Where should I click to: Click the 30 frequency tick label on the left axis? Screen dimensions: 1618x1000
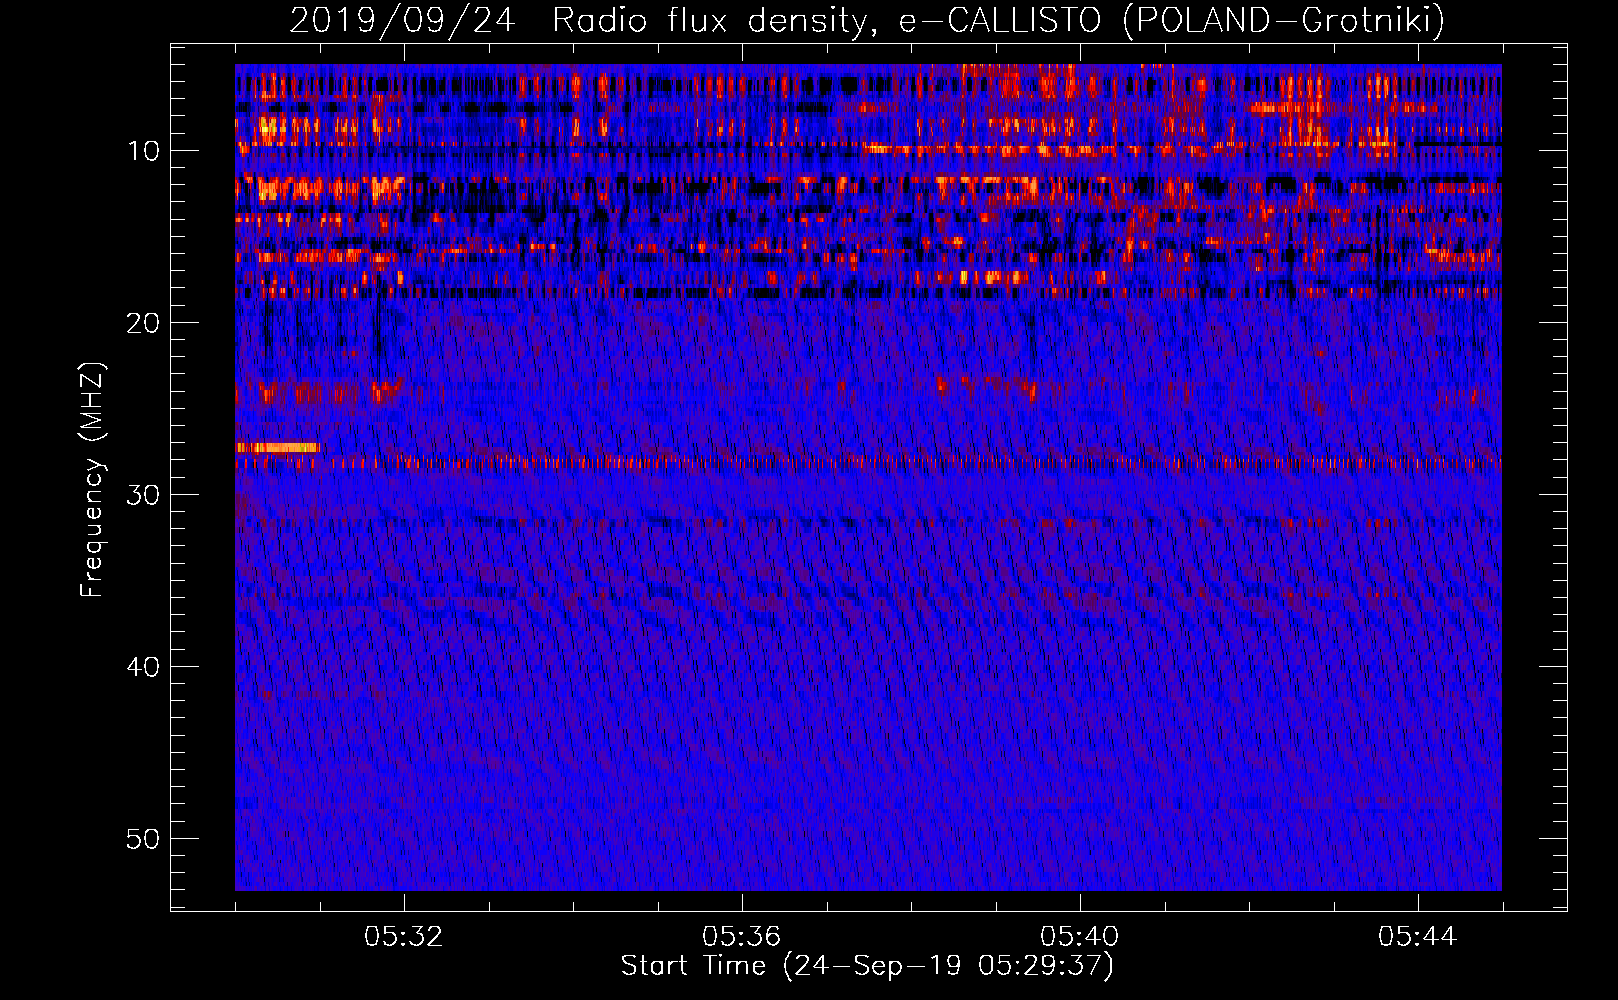pyautogui.click(x=143, y=495)
